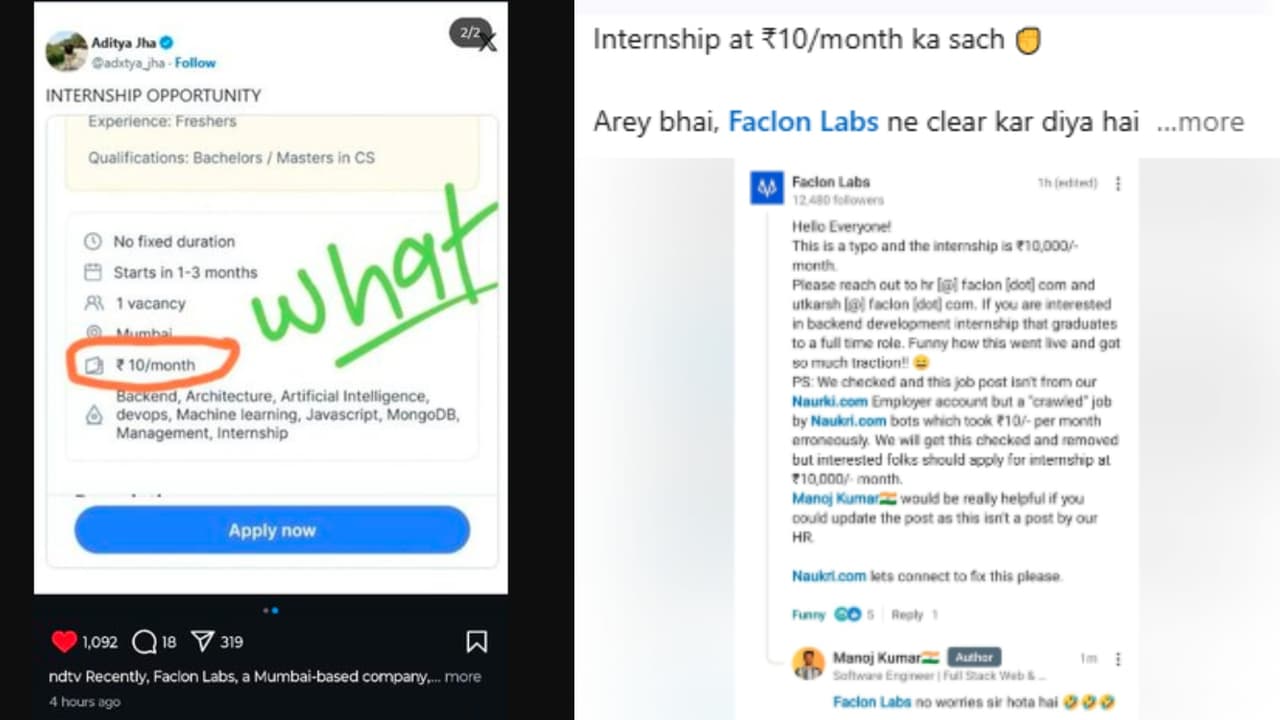Reply to Manoj Kumar's comment
The image size is (1280, 720).
(908, 615)
